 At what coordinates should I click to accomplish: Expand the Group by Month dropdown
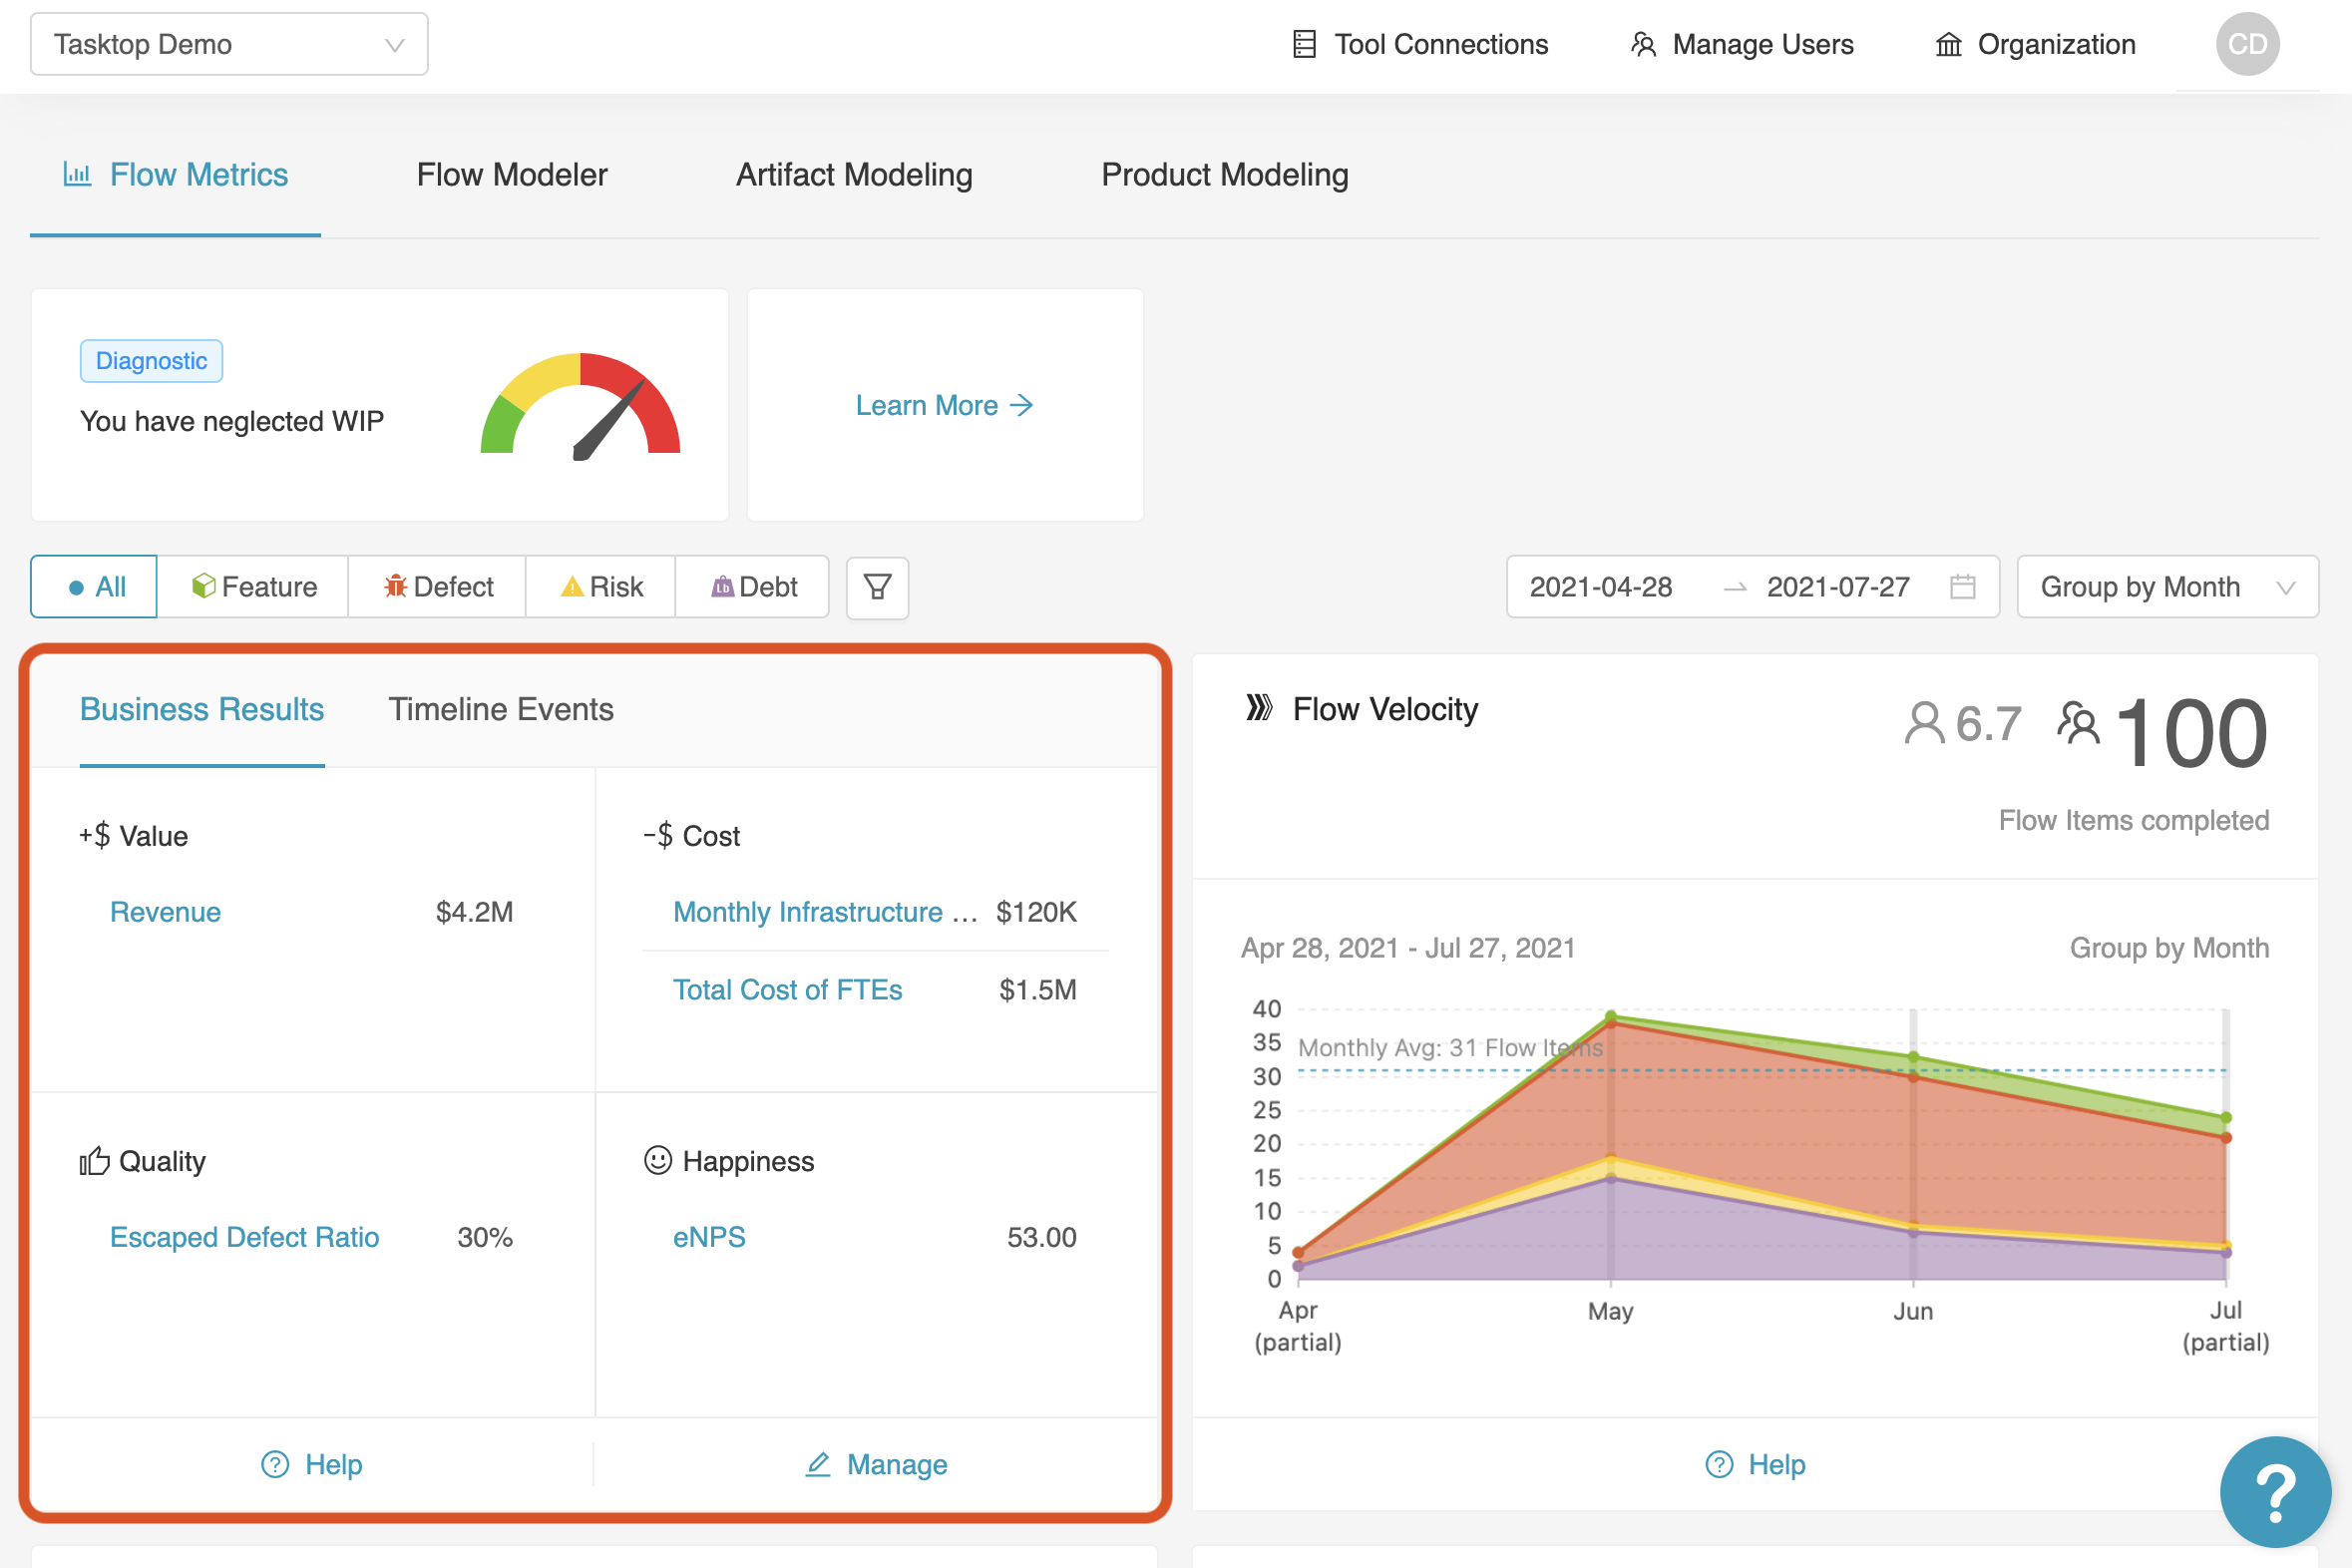tap(2167, 587)
